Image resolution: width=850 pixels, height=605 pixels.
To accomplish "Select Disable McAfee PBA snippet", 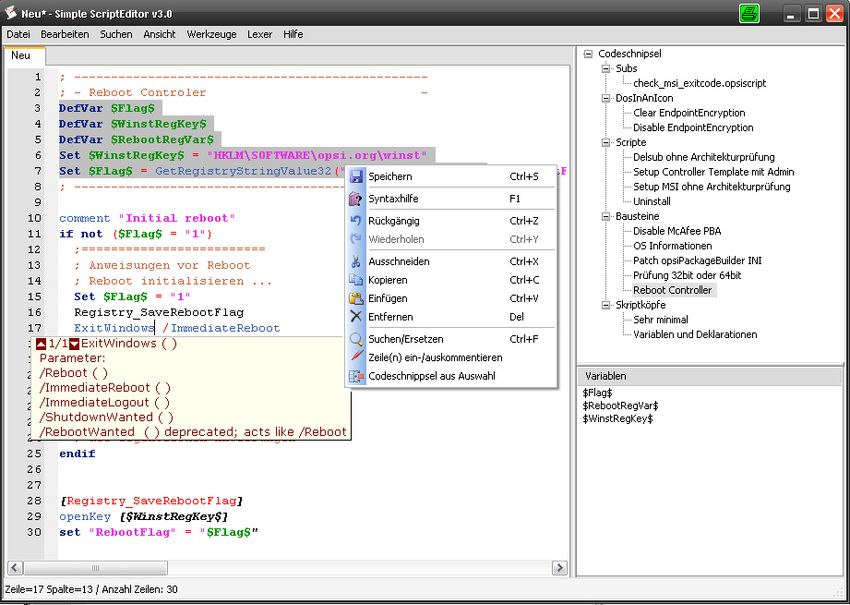I will [677, 231].
